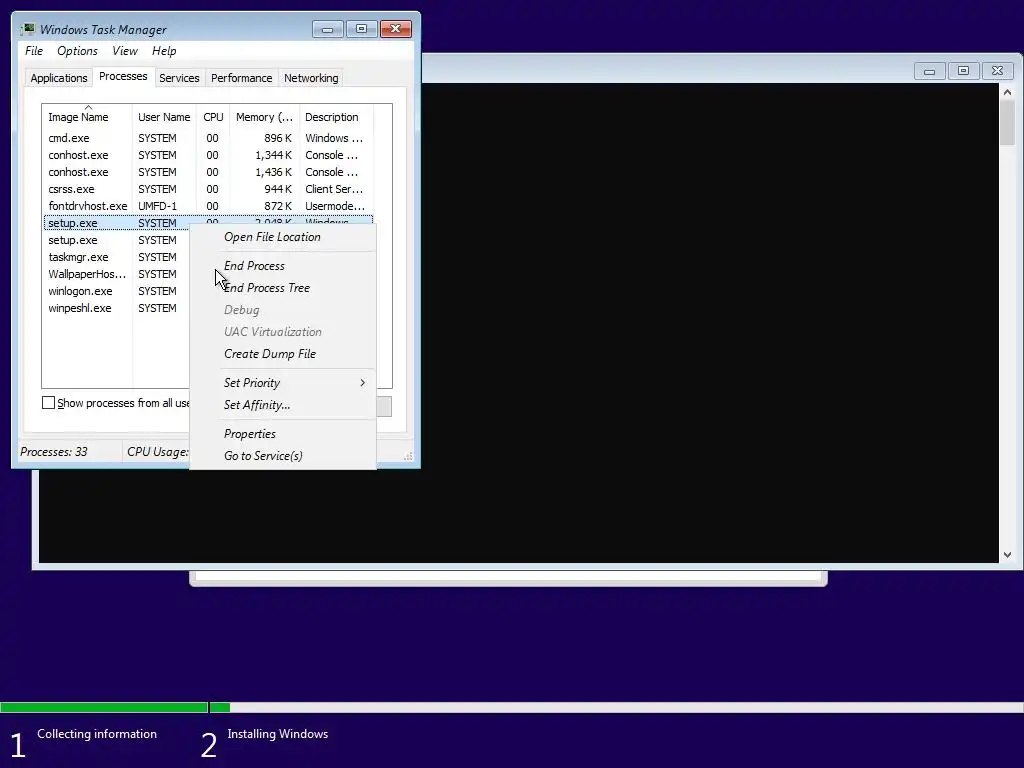This screenshot has width=1024, height=768.
Task: Click the 896 K memory value
Action: [x=278, y=138]
